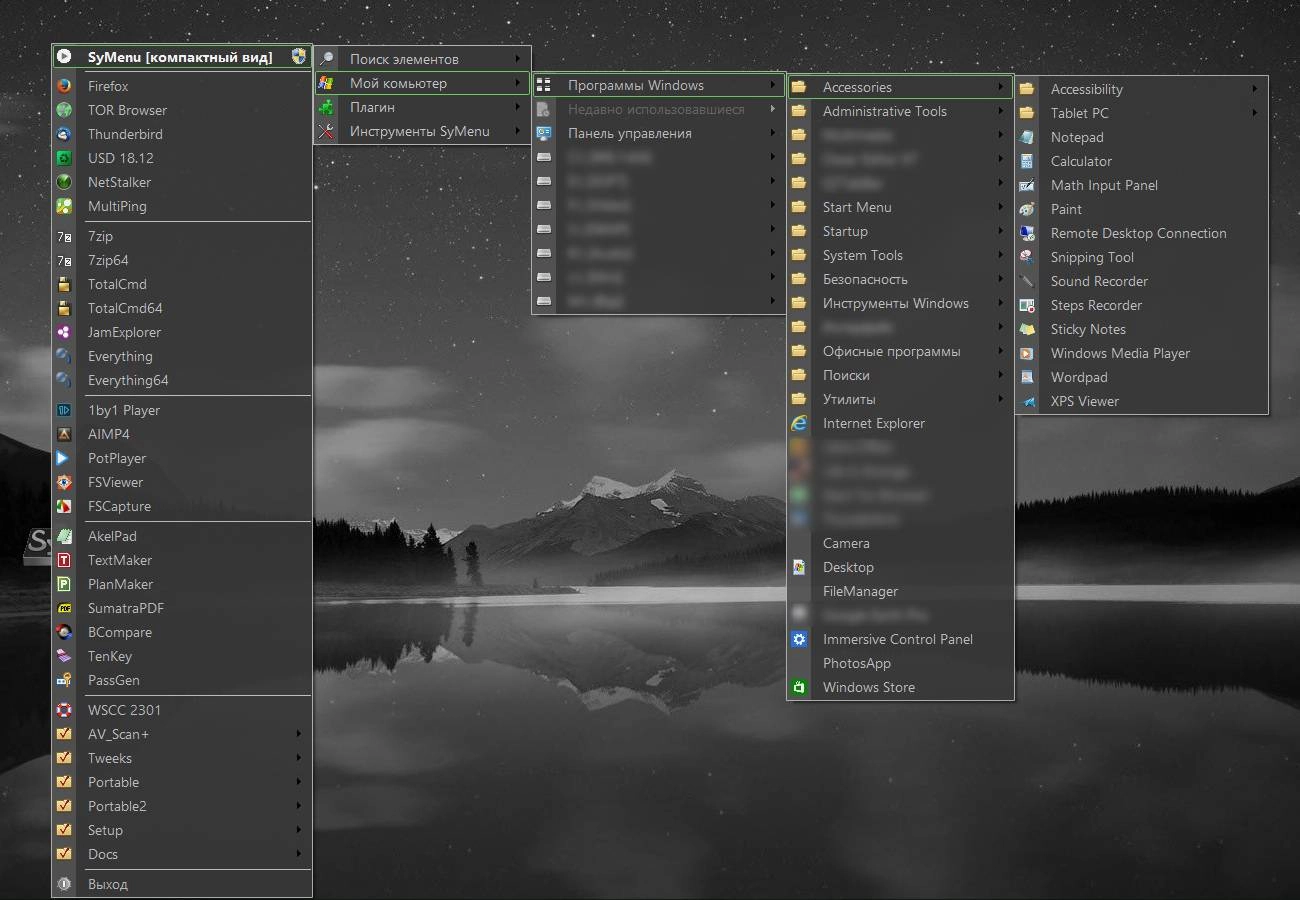Open the Плагин menu entry

point(422,107)
